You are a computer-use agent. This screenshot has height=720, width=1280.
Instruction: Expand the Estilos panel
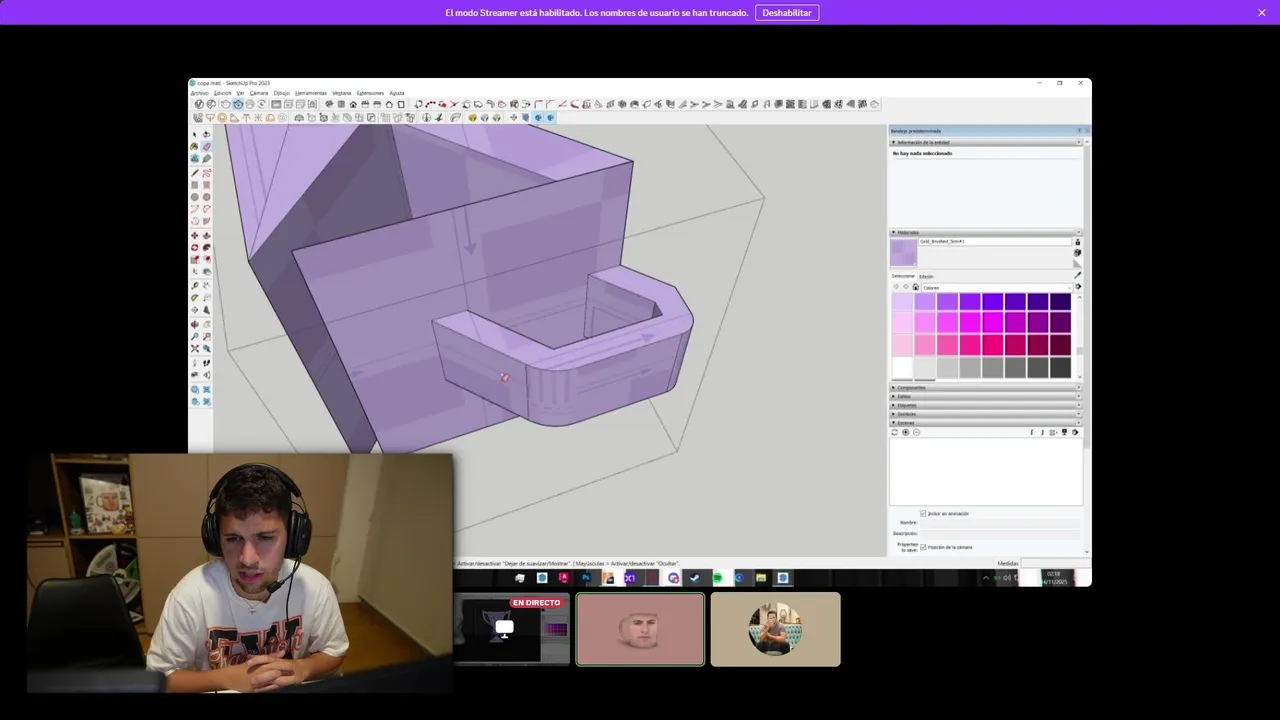pyautogui.click(x=893, y=396)
